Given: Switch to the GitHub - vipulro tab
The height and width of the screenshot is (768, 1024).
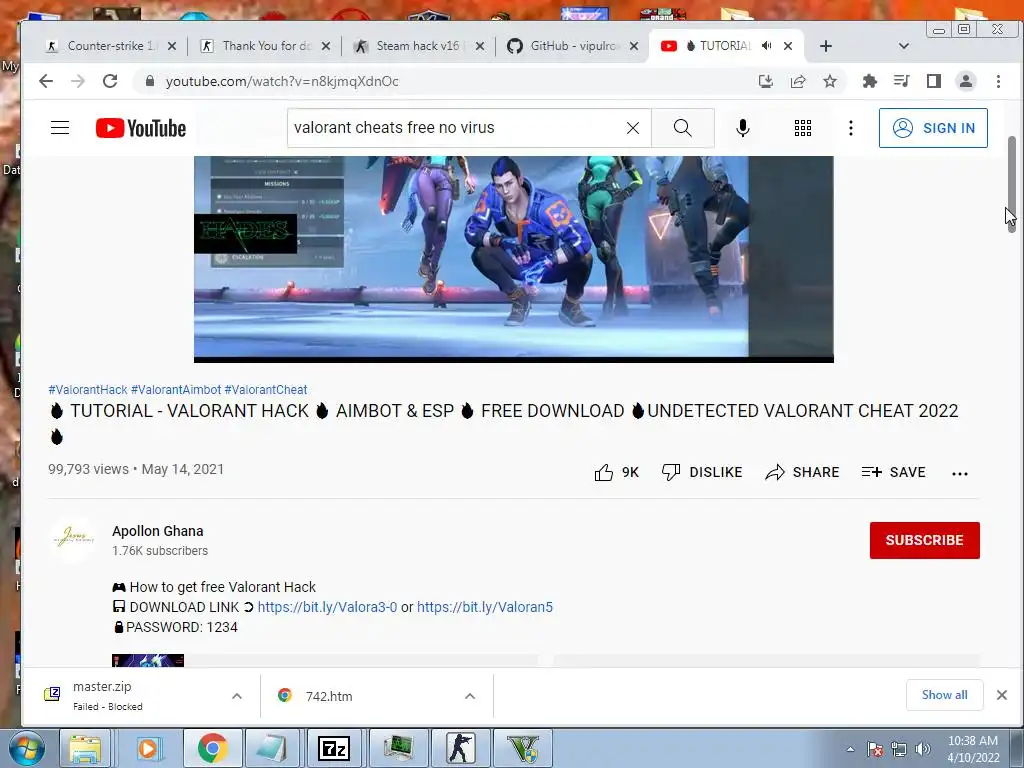Looking at the screenshot, I should point(572,46).
